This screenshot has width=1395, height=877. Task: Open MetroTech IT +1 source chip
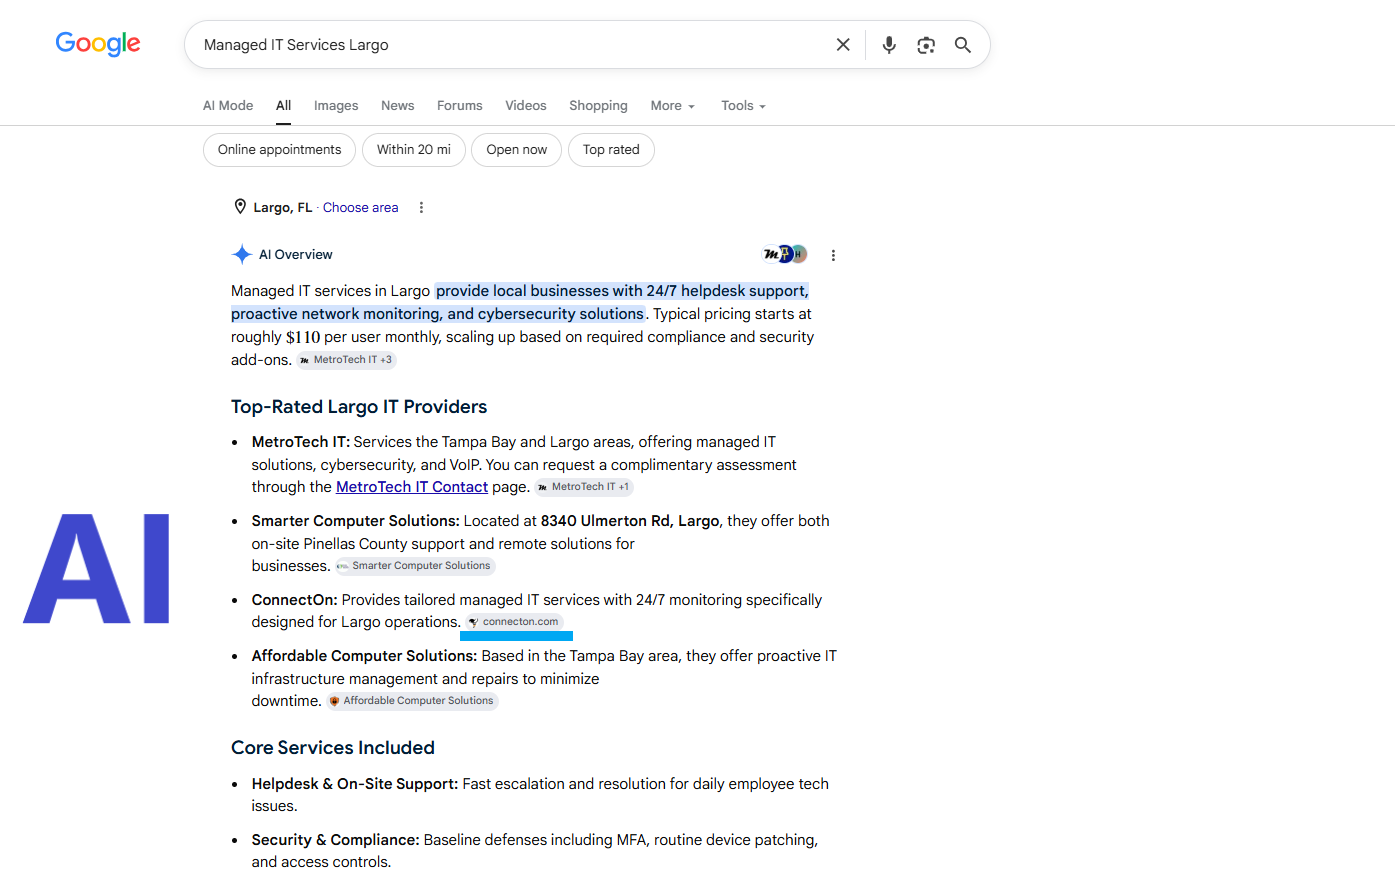[584, 487]
